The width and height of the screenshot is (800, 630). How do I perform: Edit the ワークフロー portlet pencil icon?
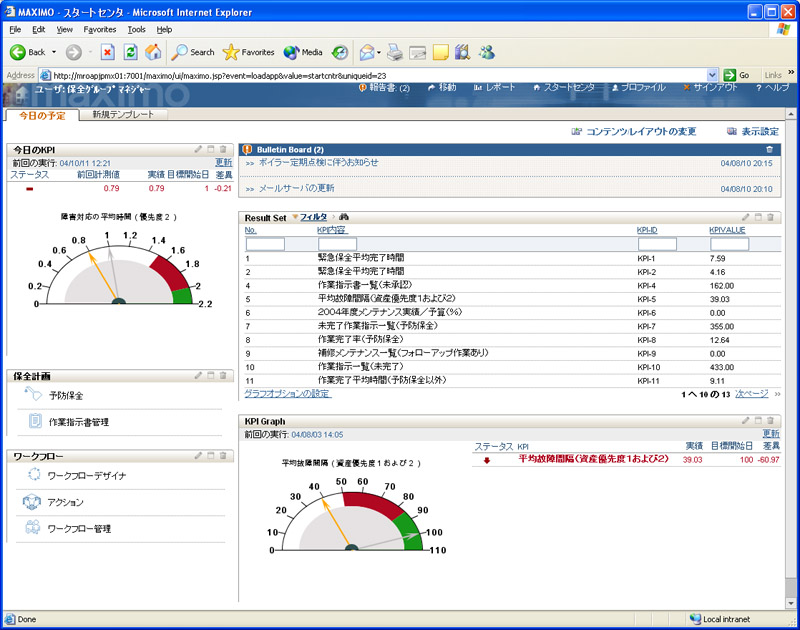[x=198, y=456]
